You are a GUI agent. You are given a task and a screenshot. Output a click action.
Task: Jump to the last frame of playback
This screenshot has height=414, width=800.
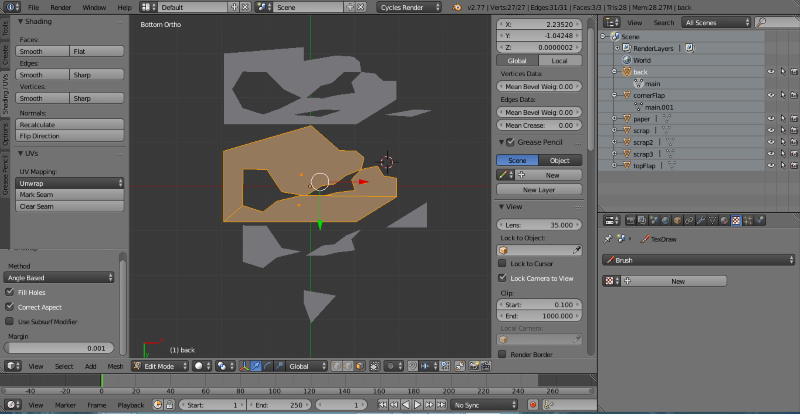point(441,404)
